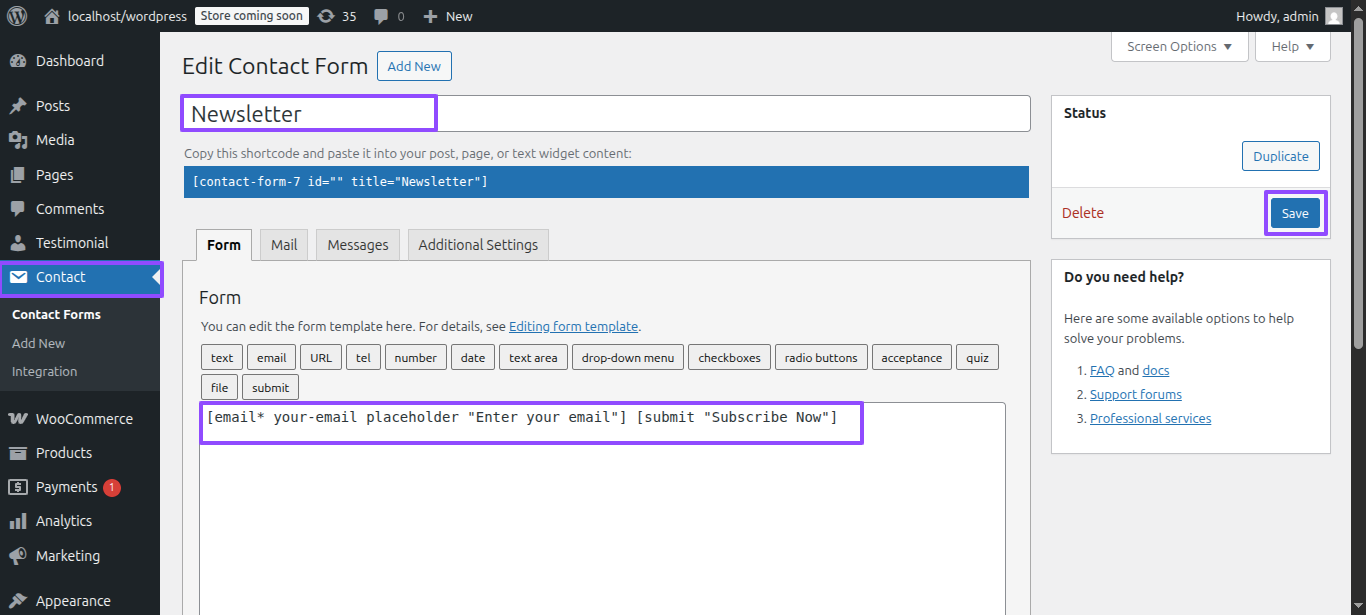Expand the Help dropdown
Screen dimensions: 1366x615
point(1293,46)
